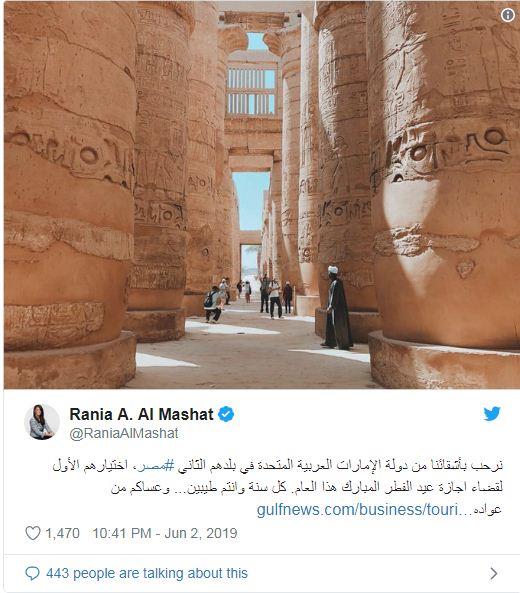The width and height of the screenshot is (520, 593).
Task: Open "443 people are talking about this"
Action: (147, 573)
